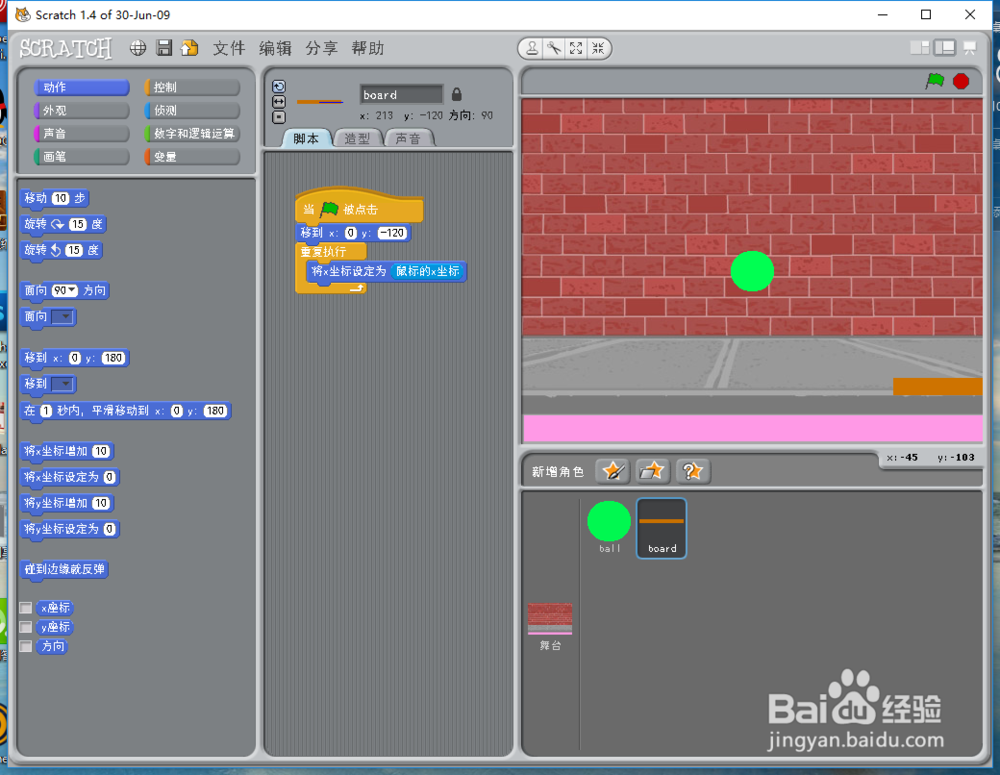Select the 外观 block category
Screen dimensions: 1000x775
[x=82, y=110]
